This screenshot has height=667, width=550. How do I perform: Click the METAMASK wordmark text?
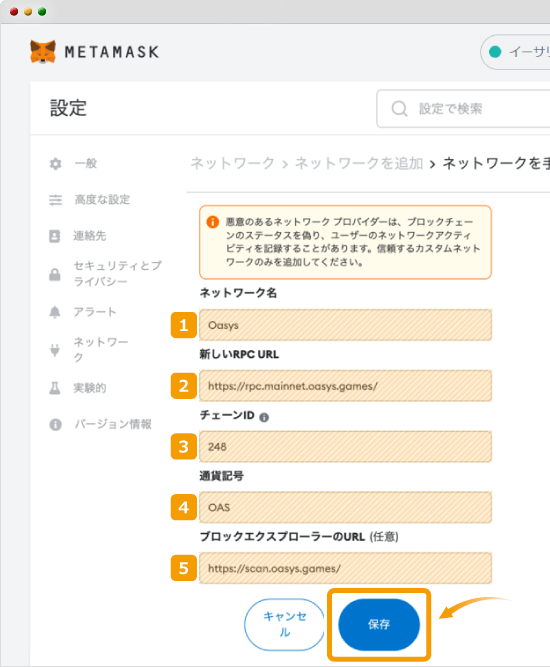click(112, 52)
